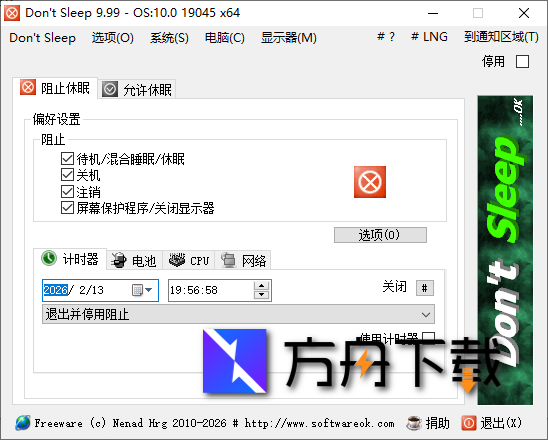This screenshot has width=548, height=440.
Task: Select the 计时器 timer tab
Action: (x=70, y=259)
